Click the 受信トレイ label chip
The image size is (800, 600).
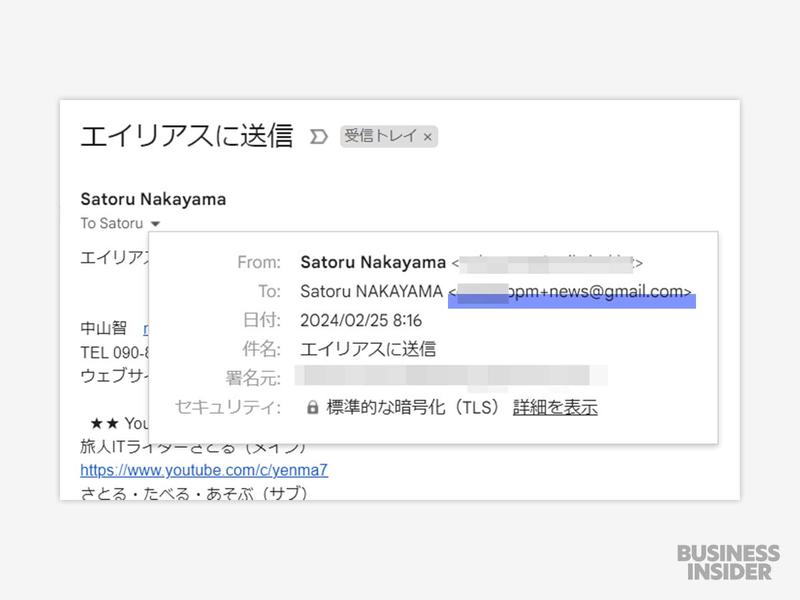pos(389,136)
